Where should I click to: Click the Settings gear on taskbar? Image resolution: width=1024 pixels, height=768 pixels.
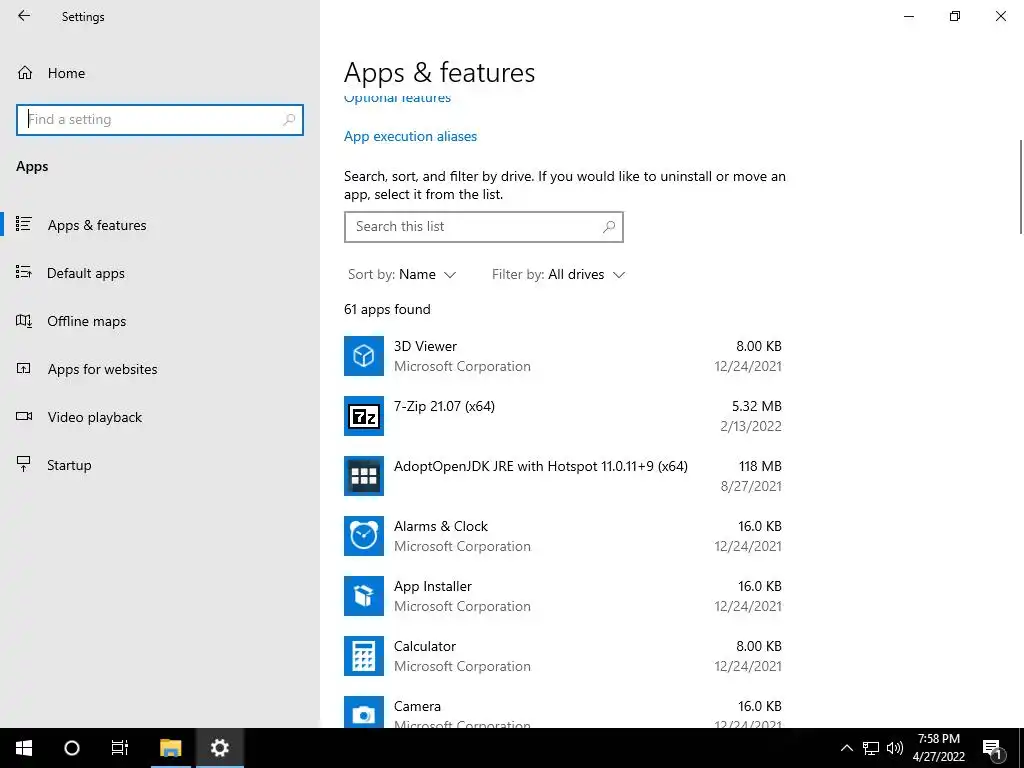219,748
